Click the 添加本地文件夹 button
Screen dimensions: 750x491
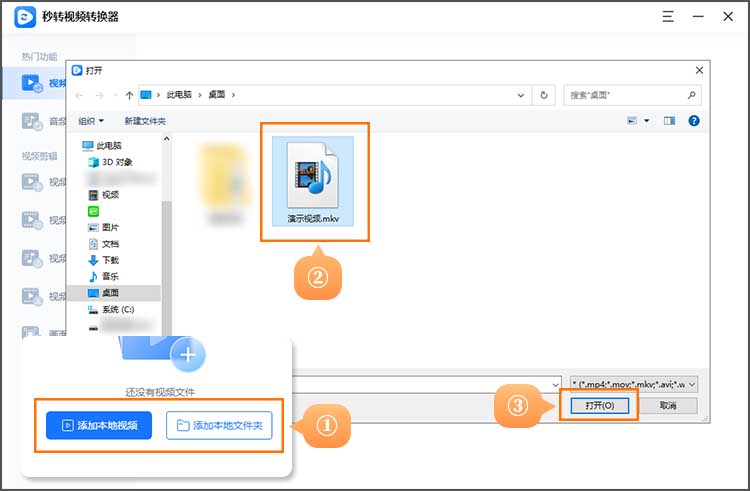click(219, 425)
